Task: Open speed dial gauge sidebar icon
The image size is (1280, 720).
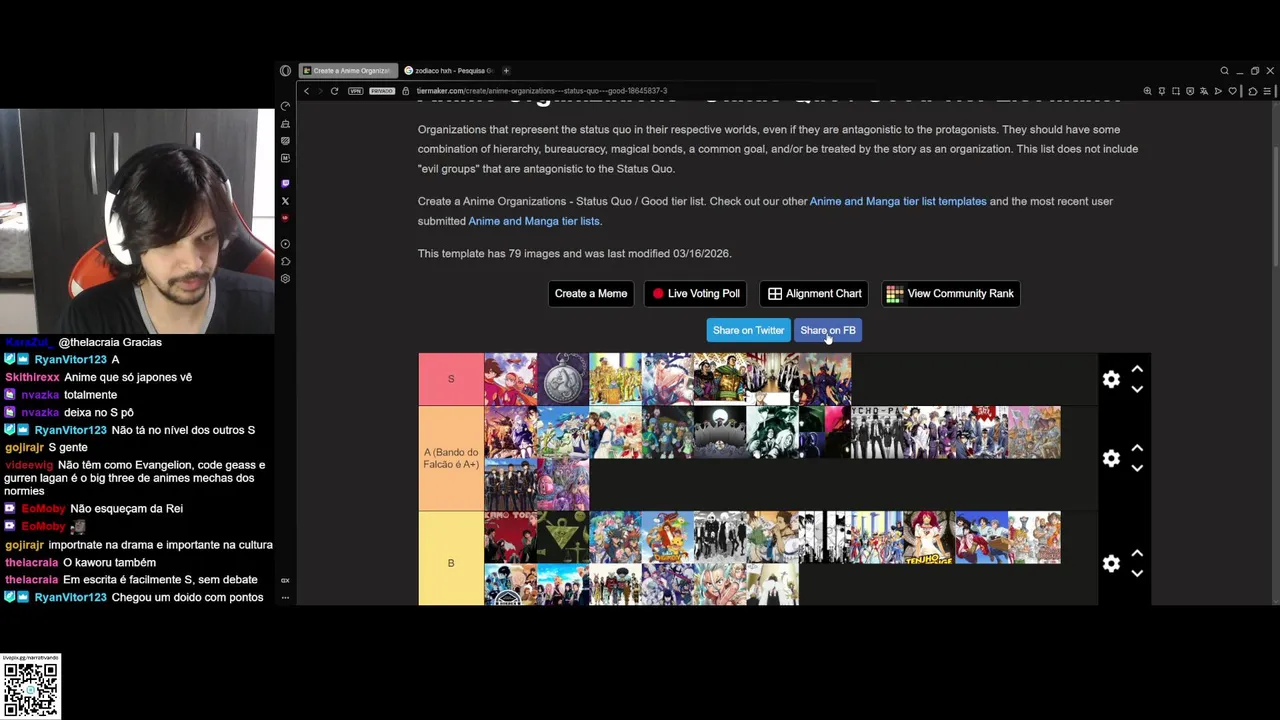Action: [285, 106]
